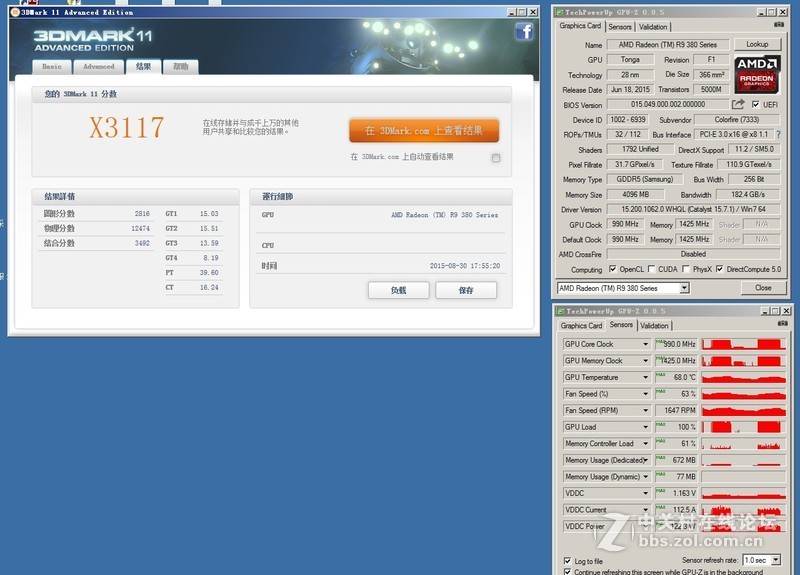Open the GPU Load sensor dropdown

pyautogui.click(x=645, y=427)
